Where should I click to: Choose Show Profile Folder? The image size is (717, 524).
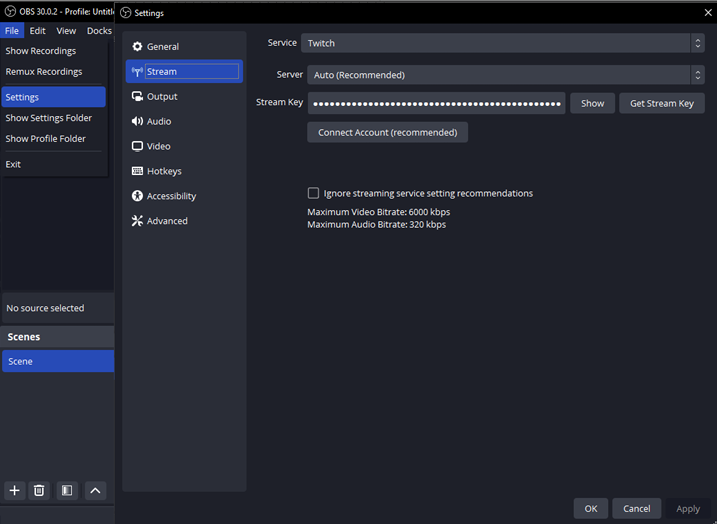(x=54, y=139)
